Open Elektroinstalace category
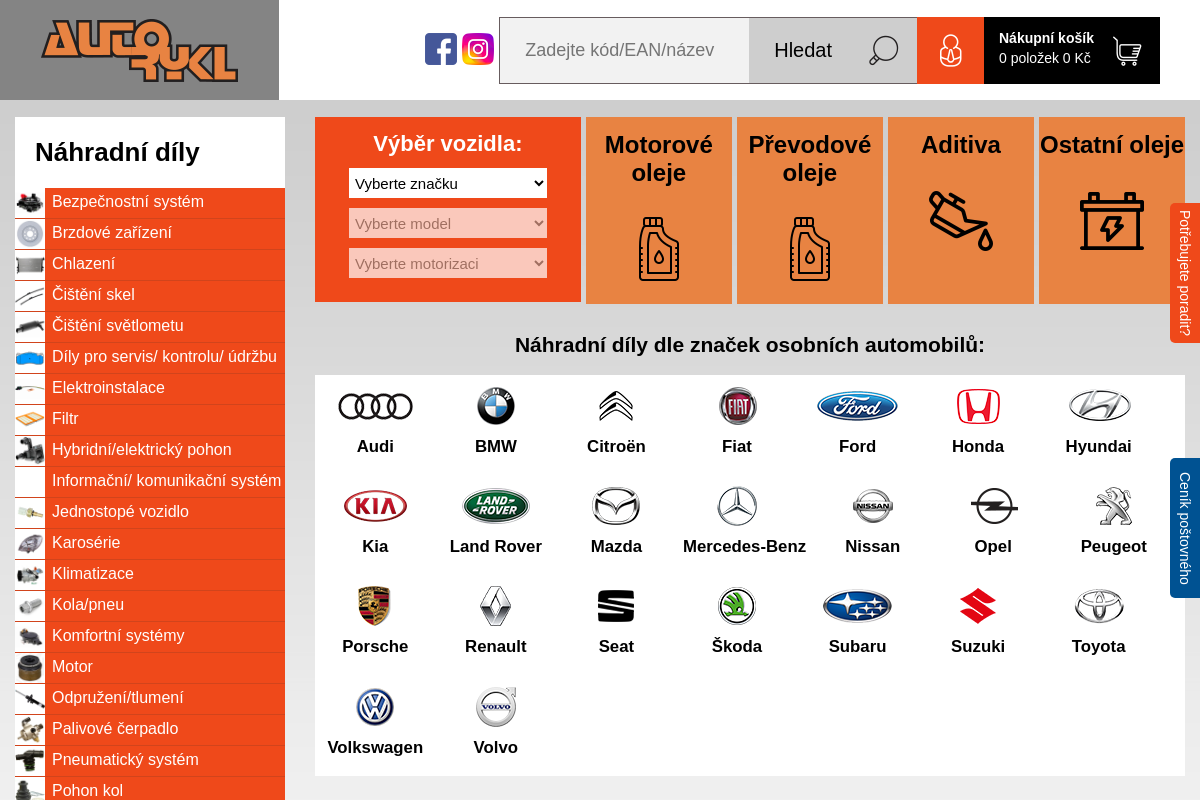Viewport: 1200px width, 800px height. (150, 389)
